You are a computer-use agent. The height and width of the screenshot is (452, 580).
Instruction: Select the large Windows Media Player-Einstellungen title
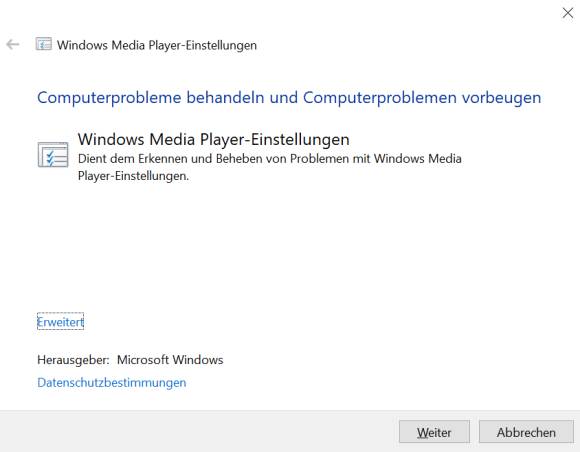(213, 139)
